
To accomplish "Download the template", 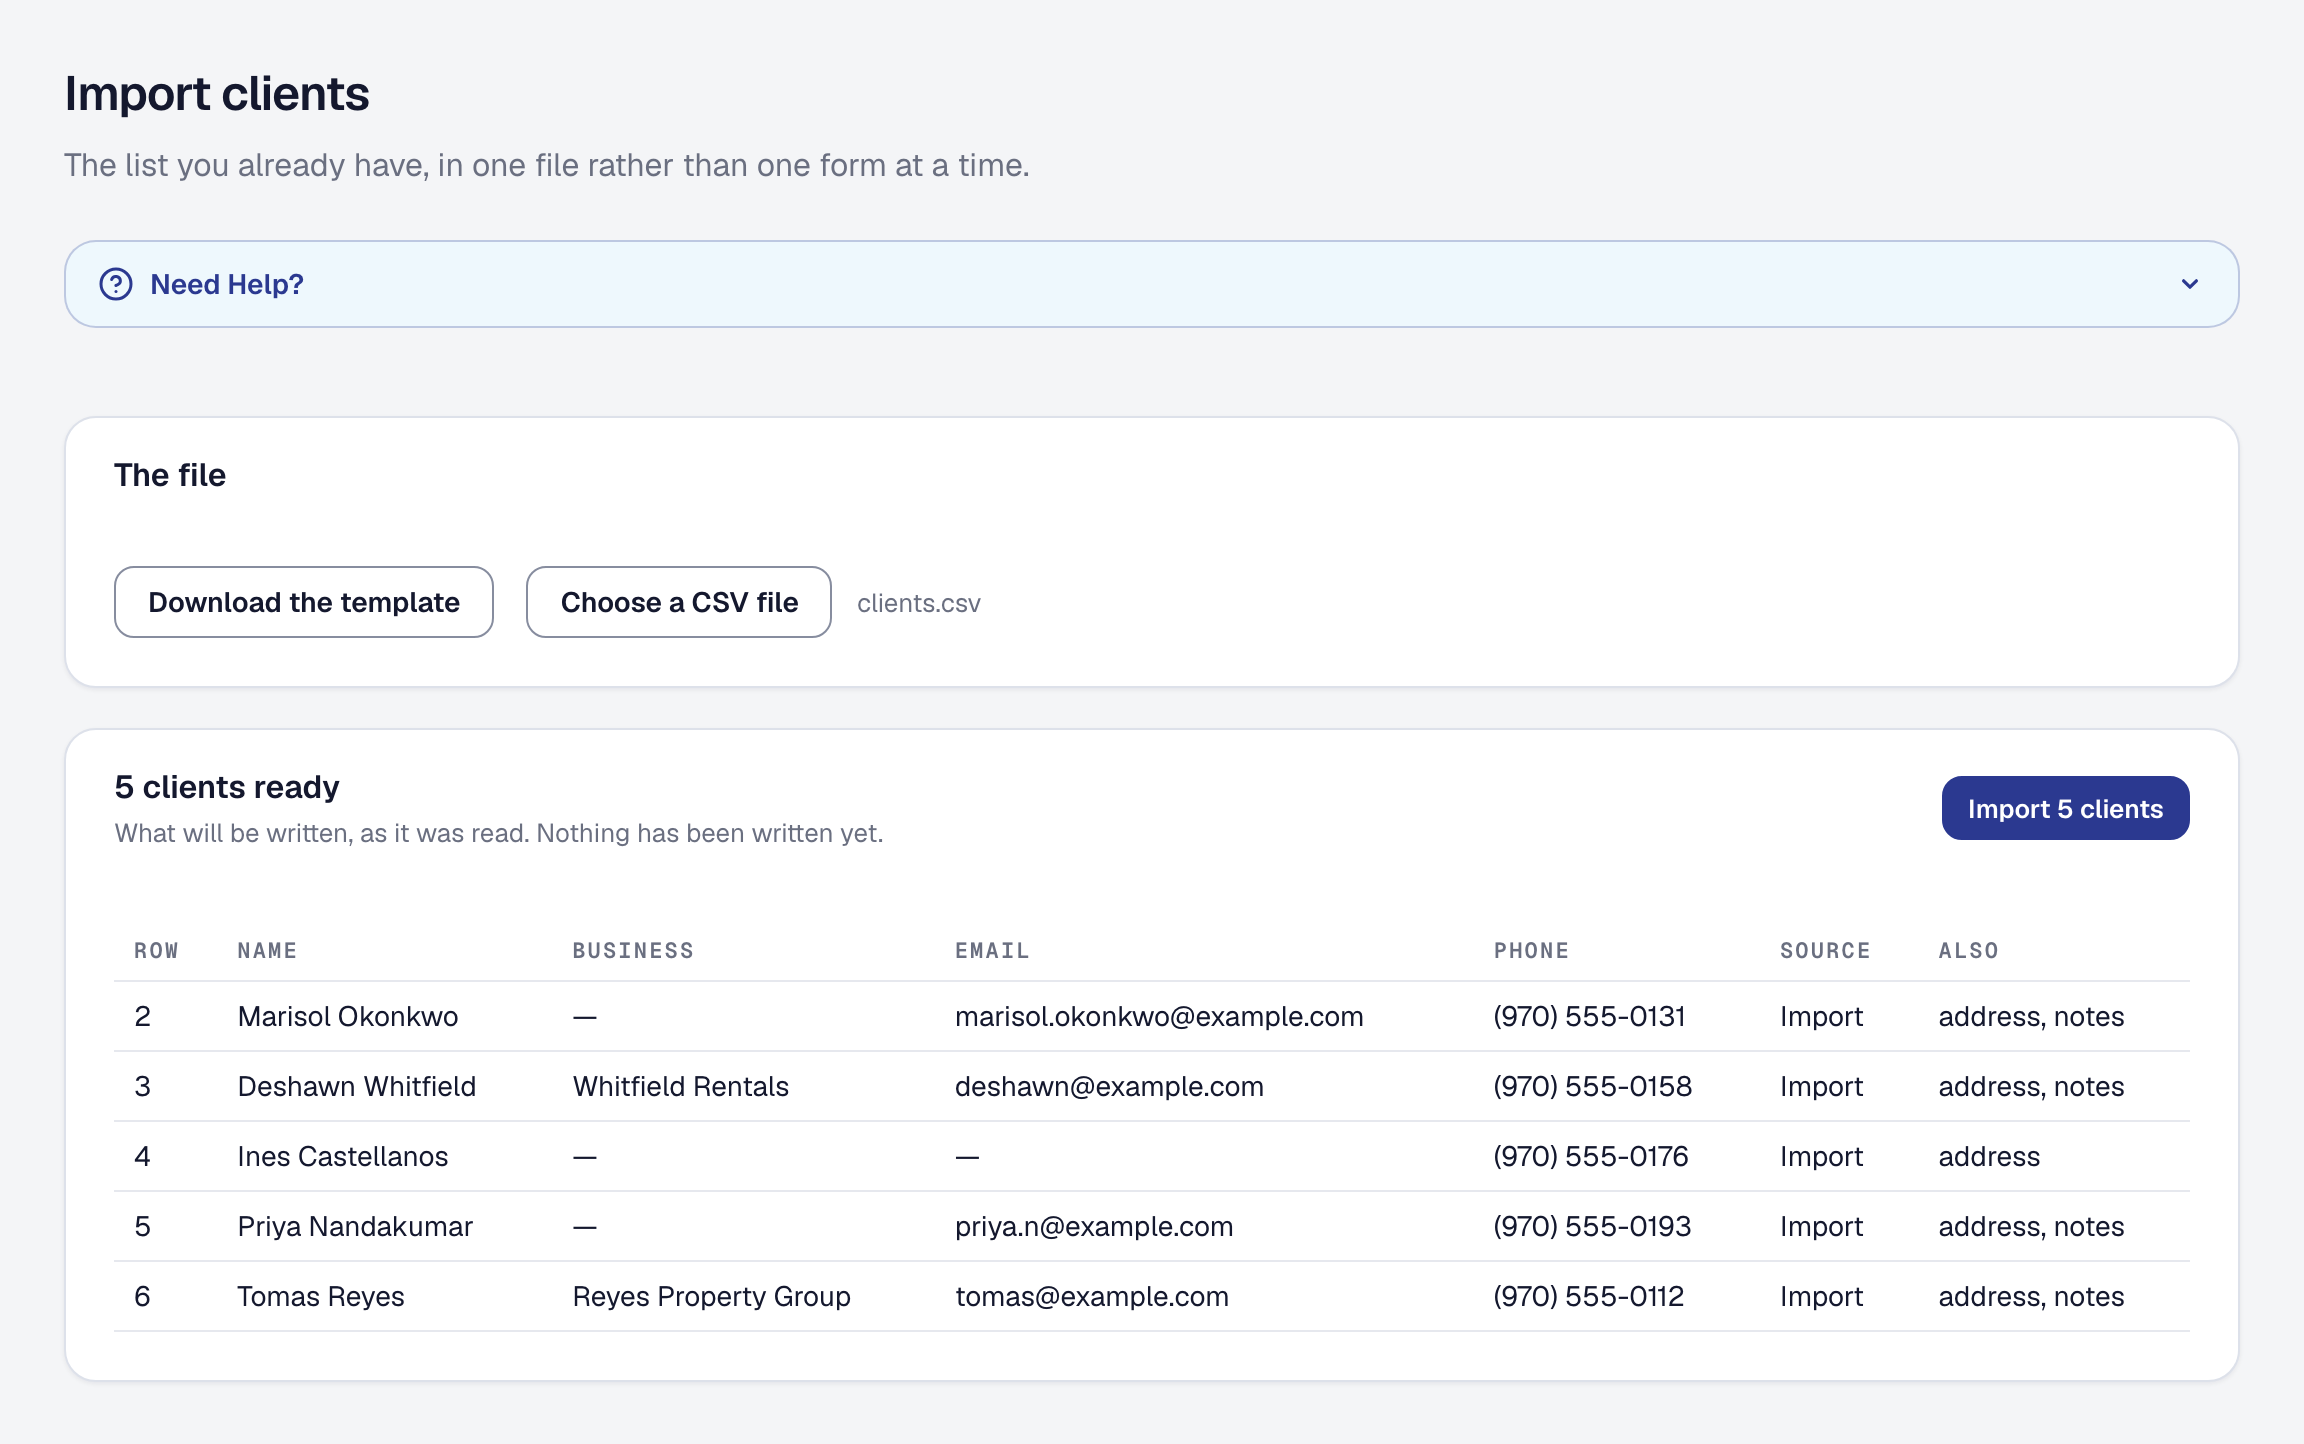I will (304, 602).
